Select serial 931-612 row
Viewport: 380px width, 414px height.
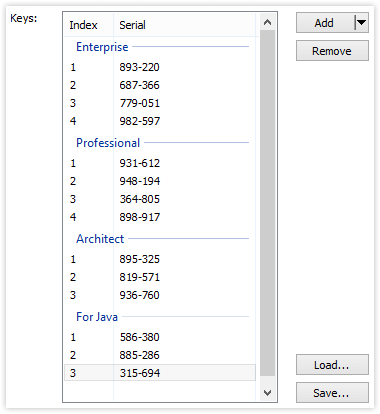[160, 163]
